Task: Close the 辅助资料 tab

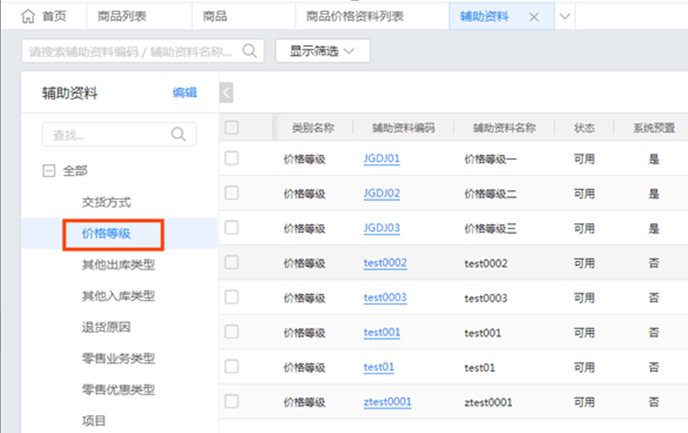Action: pos(533,17)
